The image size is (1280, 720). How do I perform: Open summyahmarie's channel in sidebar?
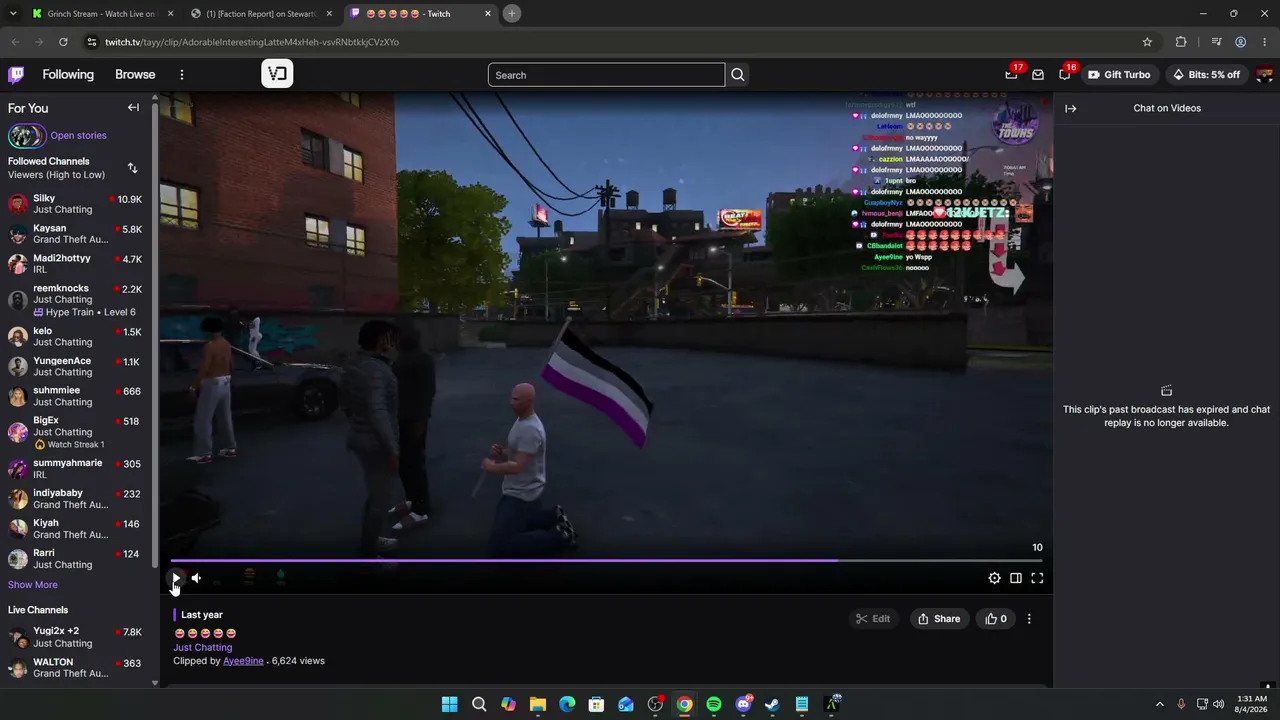75,468
